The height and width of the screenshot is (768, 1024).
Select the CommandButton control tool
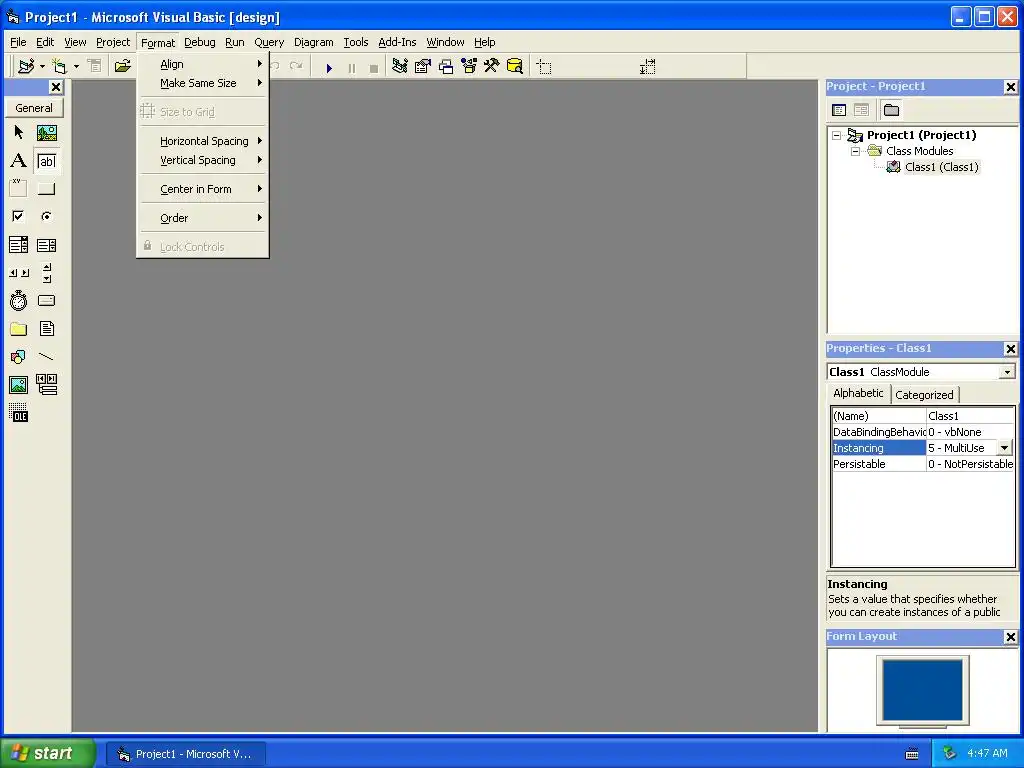pyautogui.click(x=46, y=189)
